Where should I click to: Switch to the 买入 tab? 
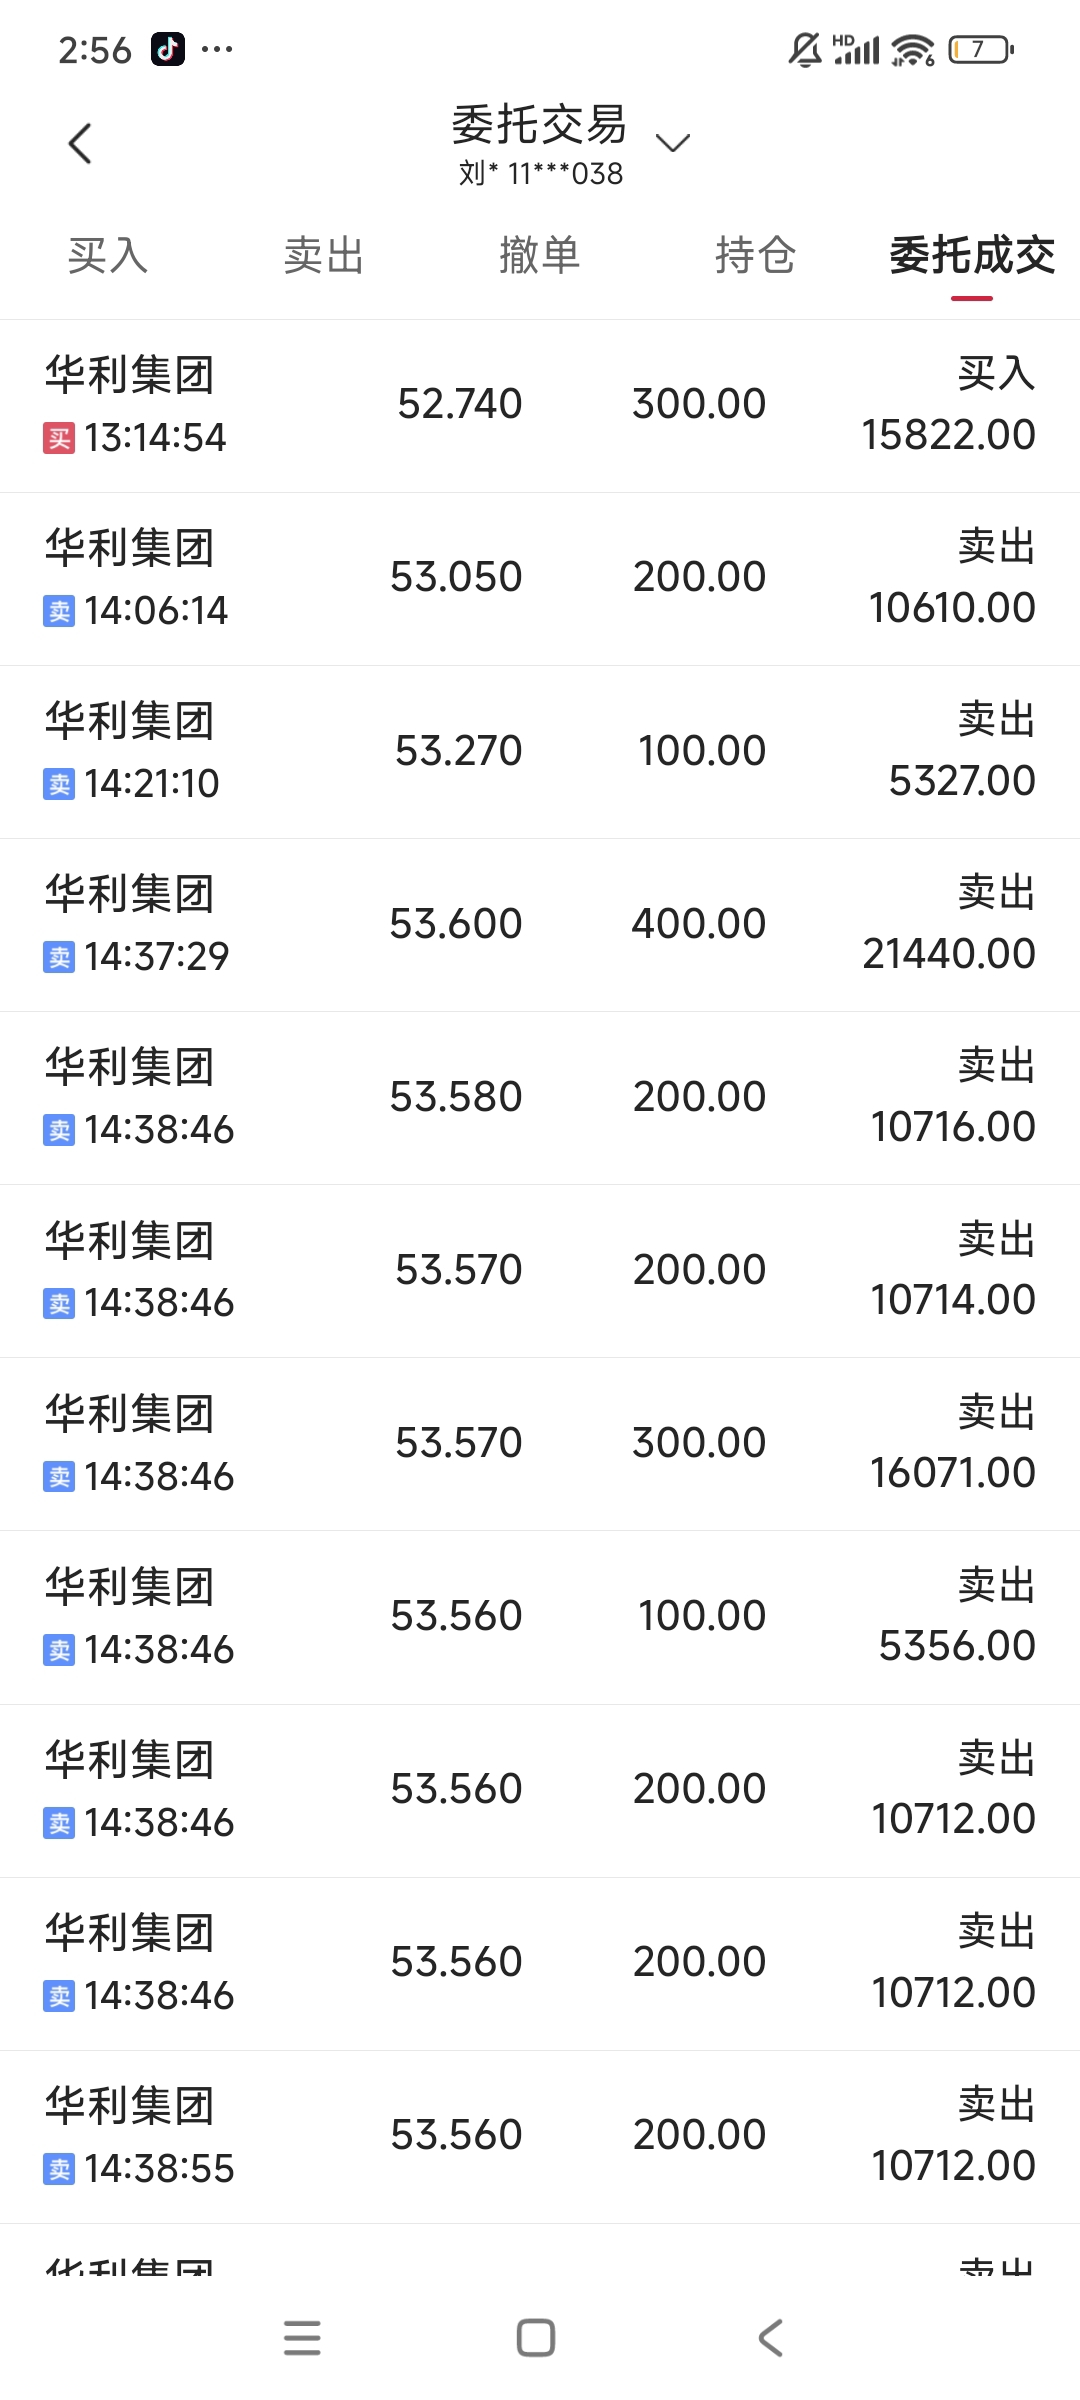pos(108,256)
